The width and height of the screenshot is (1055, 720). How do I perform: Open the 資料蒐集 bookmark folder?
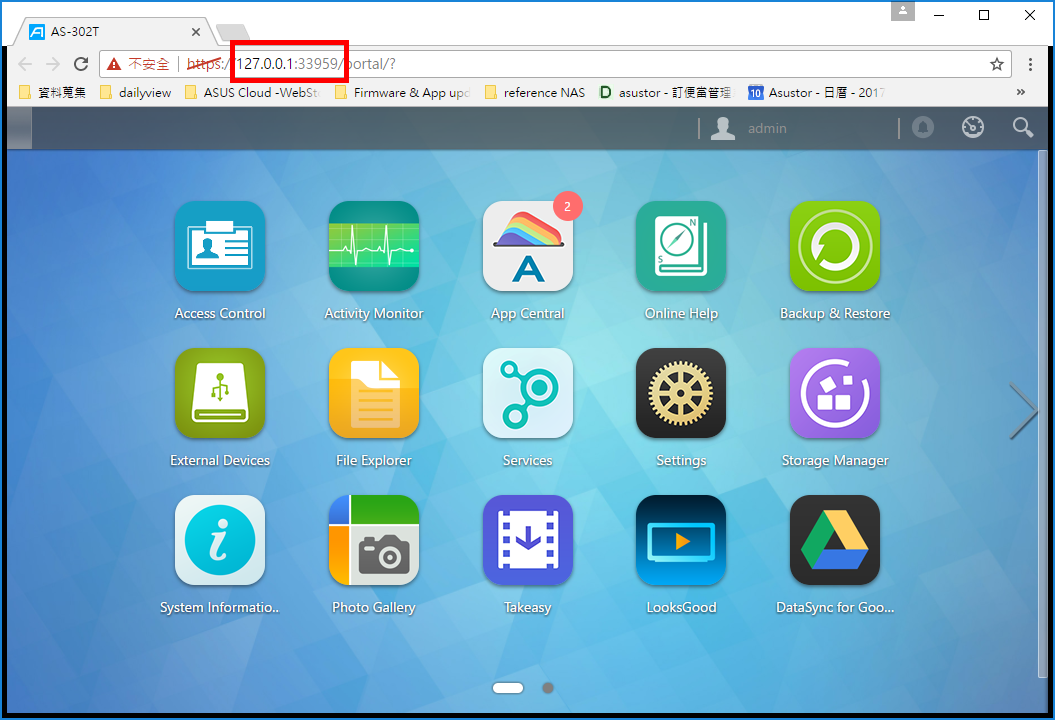click(52, 92)
